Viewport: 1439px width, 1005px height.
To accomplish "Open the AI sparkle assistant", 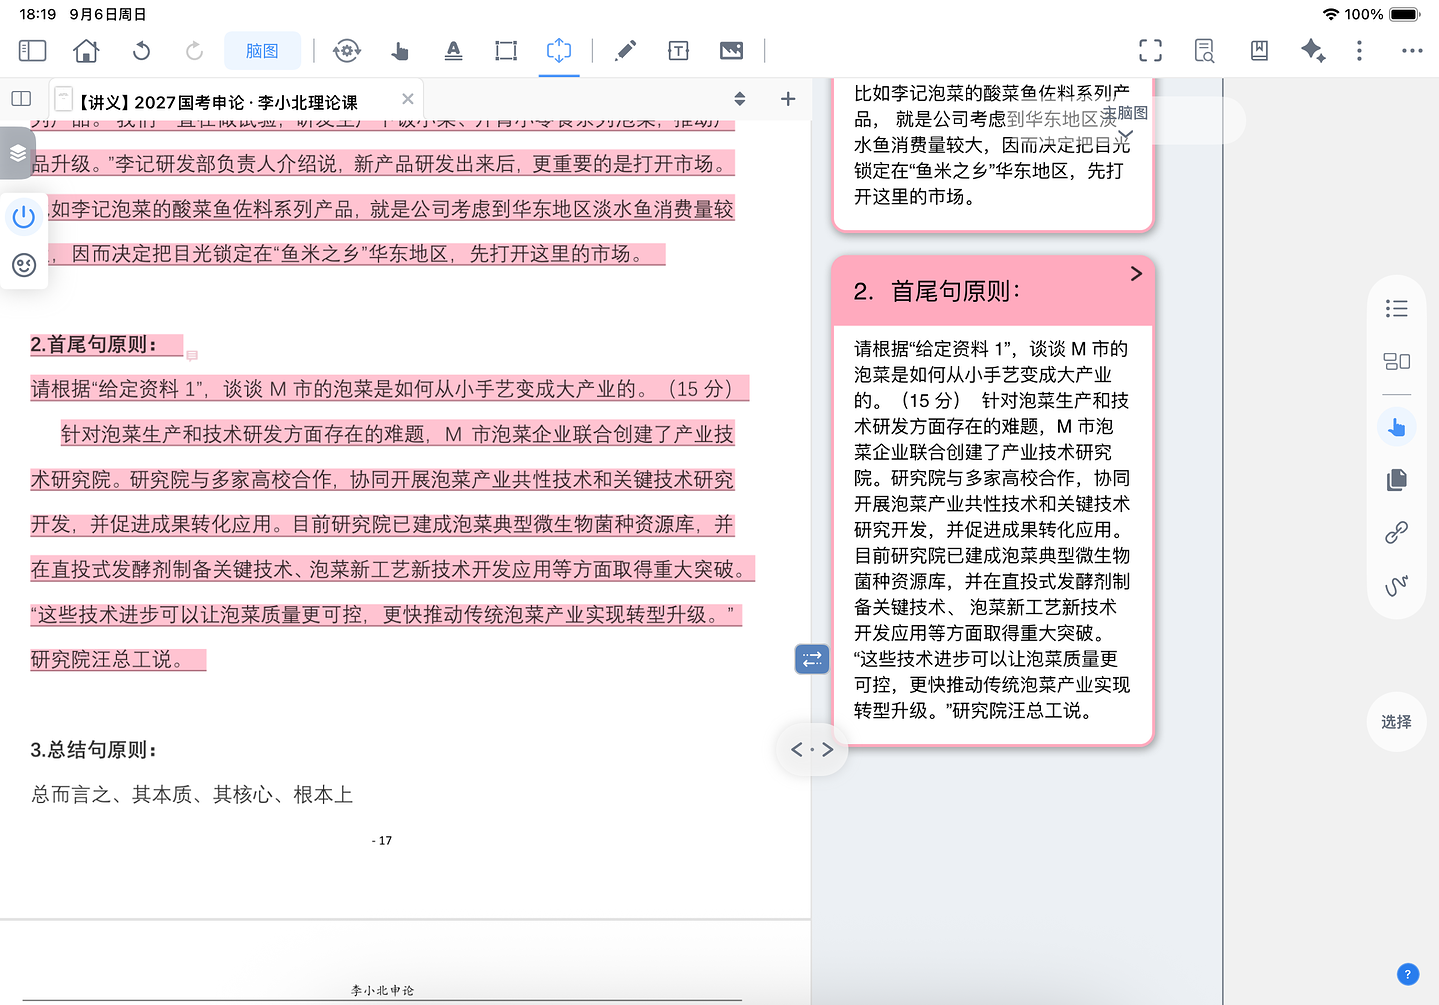I will [x=1313, y=50].
